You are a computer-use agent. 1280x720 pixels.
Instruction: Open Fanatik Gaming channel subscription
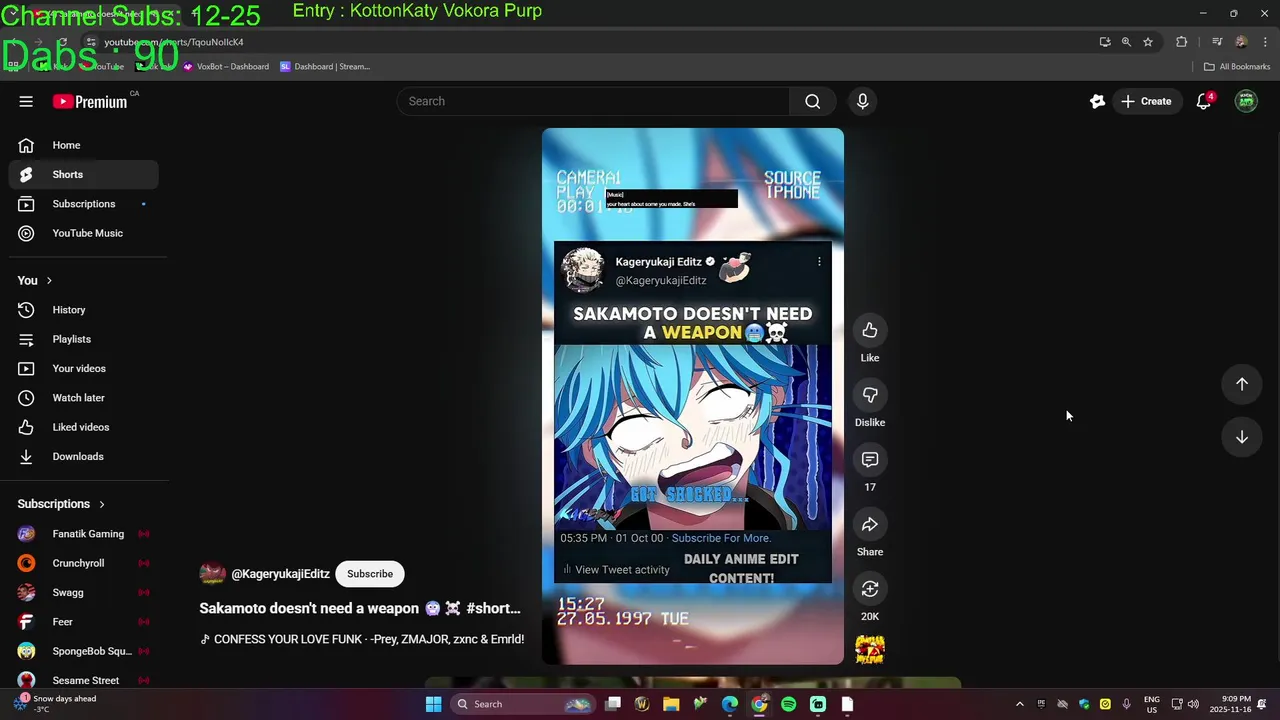[x=84, y=534]
